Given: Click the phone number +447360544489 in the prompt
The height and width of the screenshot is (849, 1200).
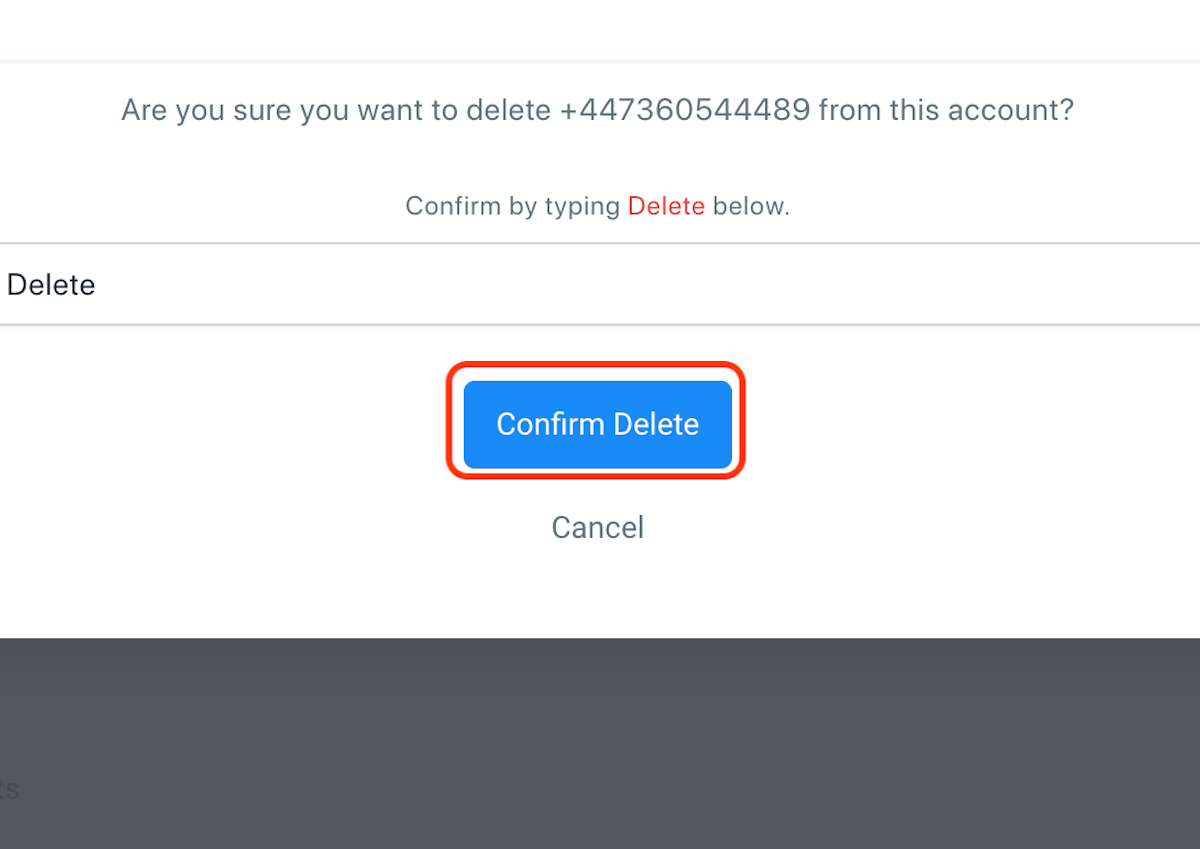Looking at the screenshot, I should click(x=685, y=110).
